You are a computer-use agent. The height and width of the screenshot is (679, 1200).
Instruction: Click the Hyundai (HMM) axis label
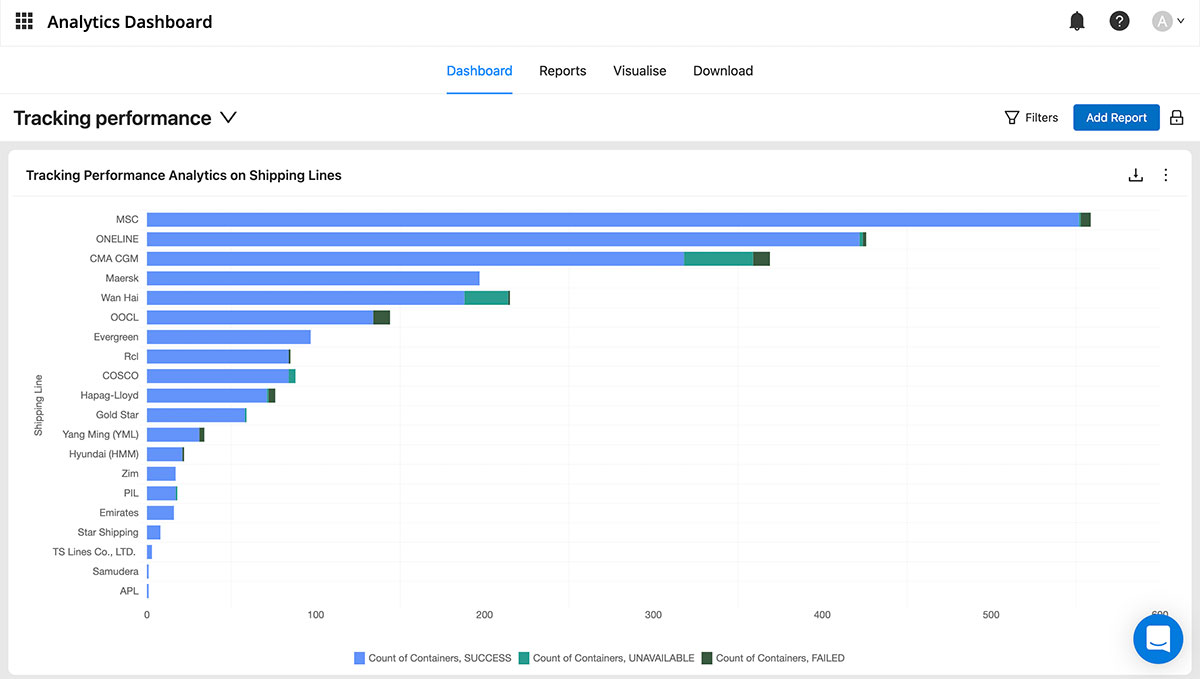(104, 454)
